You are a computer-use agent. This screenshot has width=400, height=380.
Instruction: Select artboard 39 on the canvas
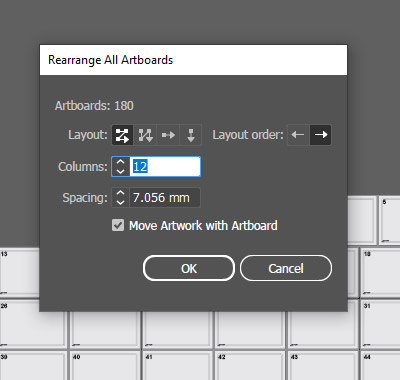(33, 366)
